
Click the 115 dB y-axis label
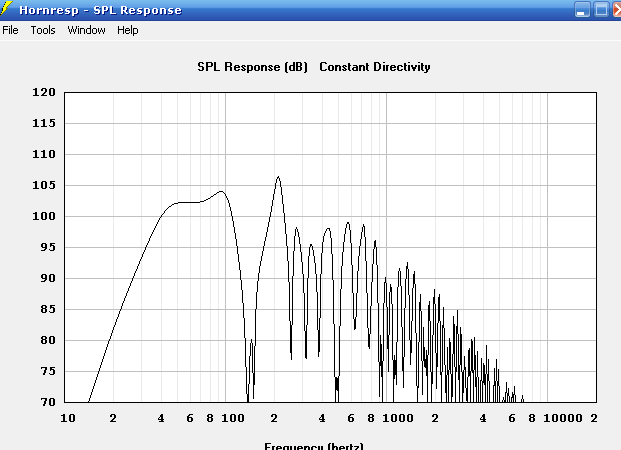tap(44, 123)
